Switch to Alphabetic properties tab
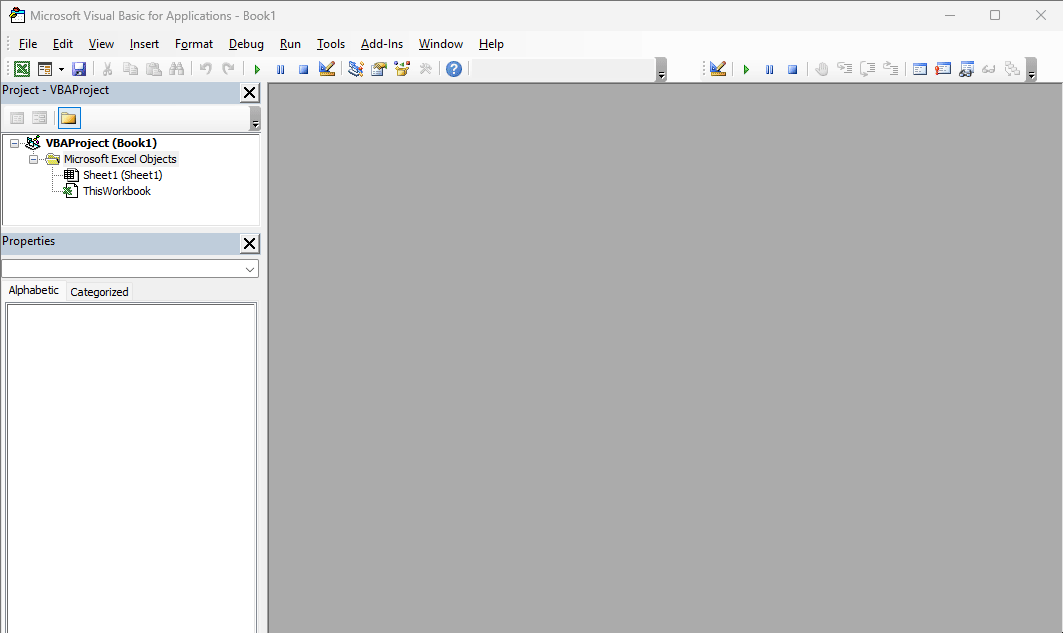This screenshot has width=1063, height=633. click(34, 290)
